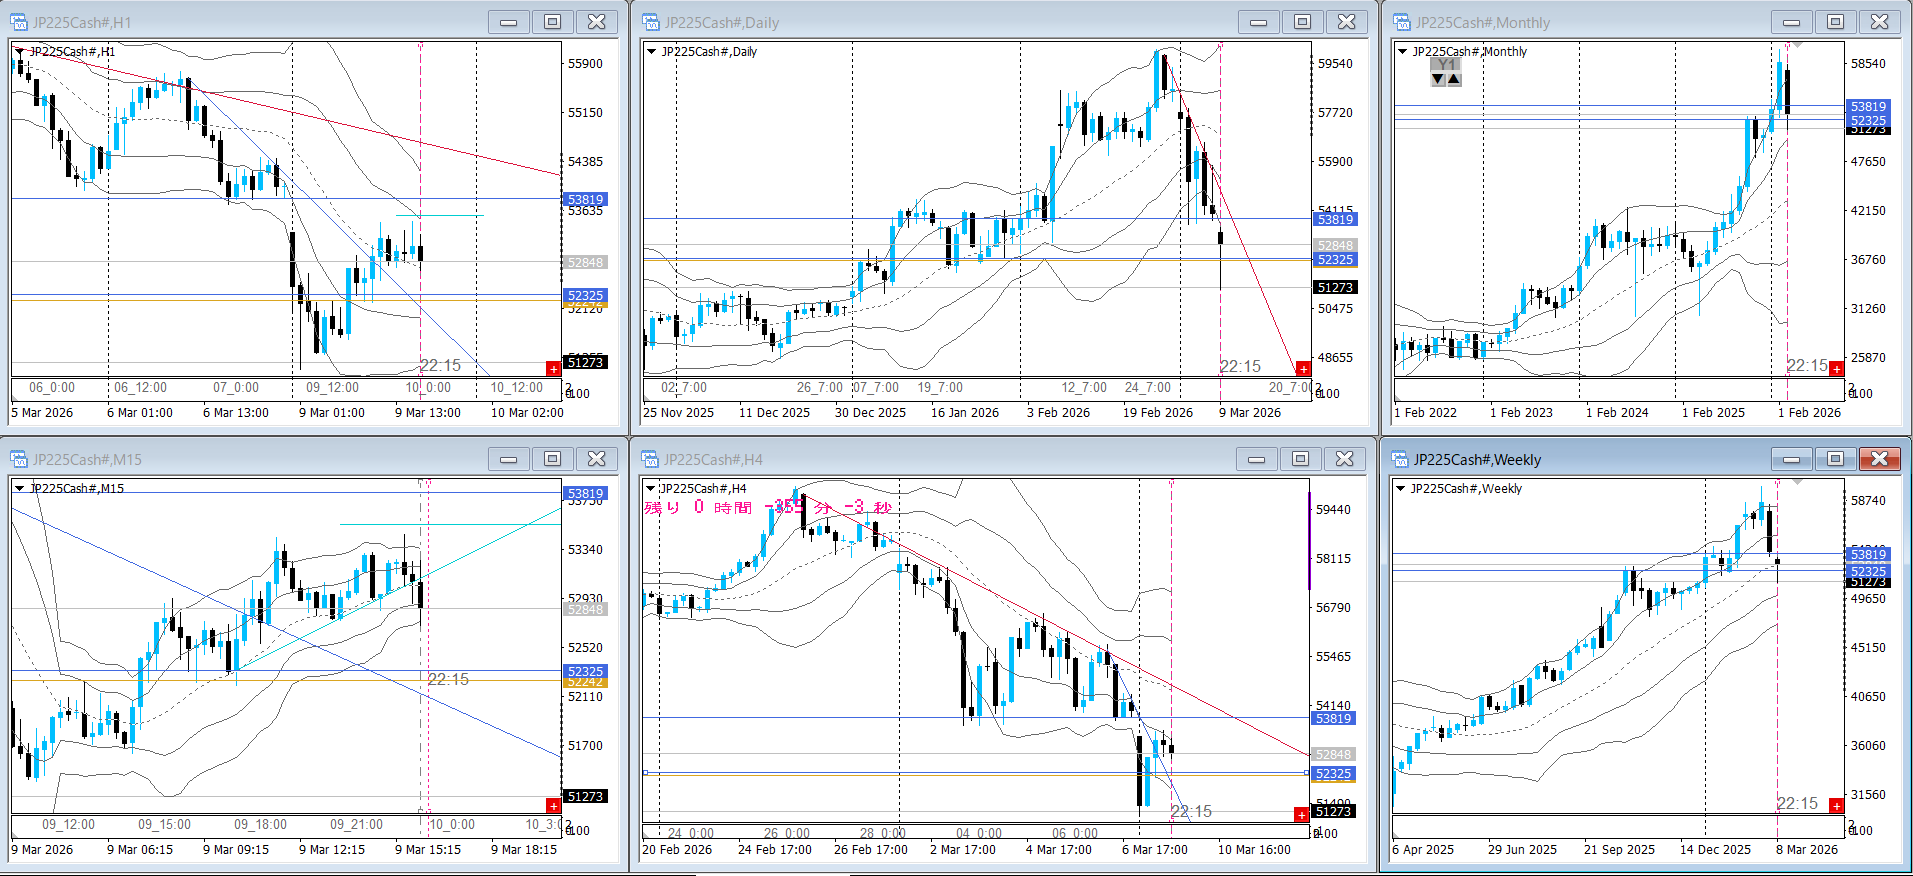Toggle the Y1 button in Monthly chart
Viewport: 1913px width, 876px height.
1446,65
